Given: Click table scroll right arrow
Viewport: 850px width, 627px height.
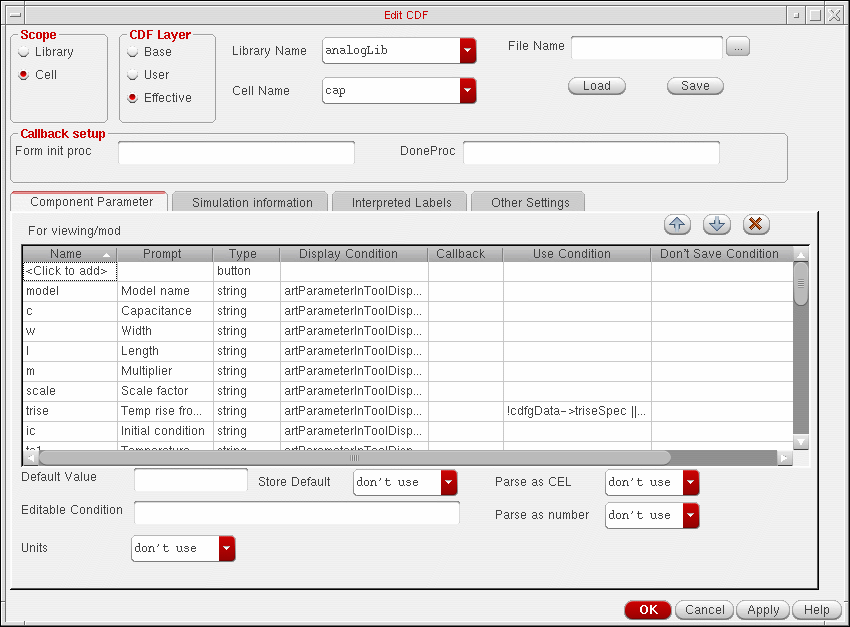Looking at the screenshot, I should 784,458.
